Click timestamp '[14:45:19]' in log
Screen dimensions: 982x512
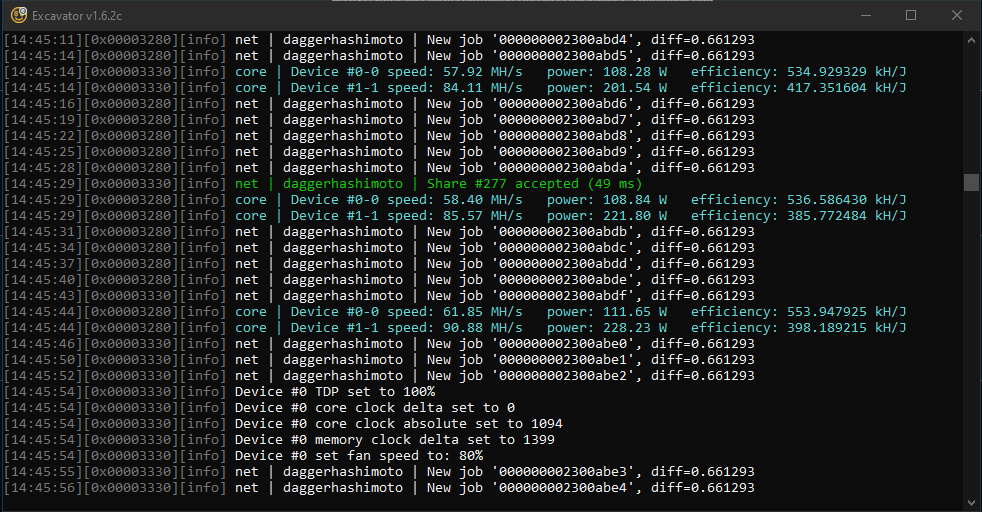coord(44,120)
